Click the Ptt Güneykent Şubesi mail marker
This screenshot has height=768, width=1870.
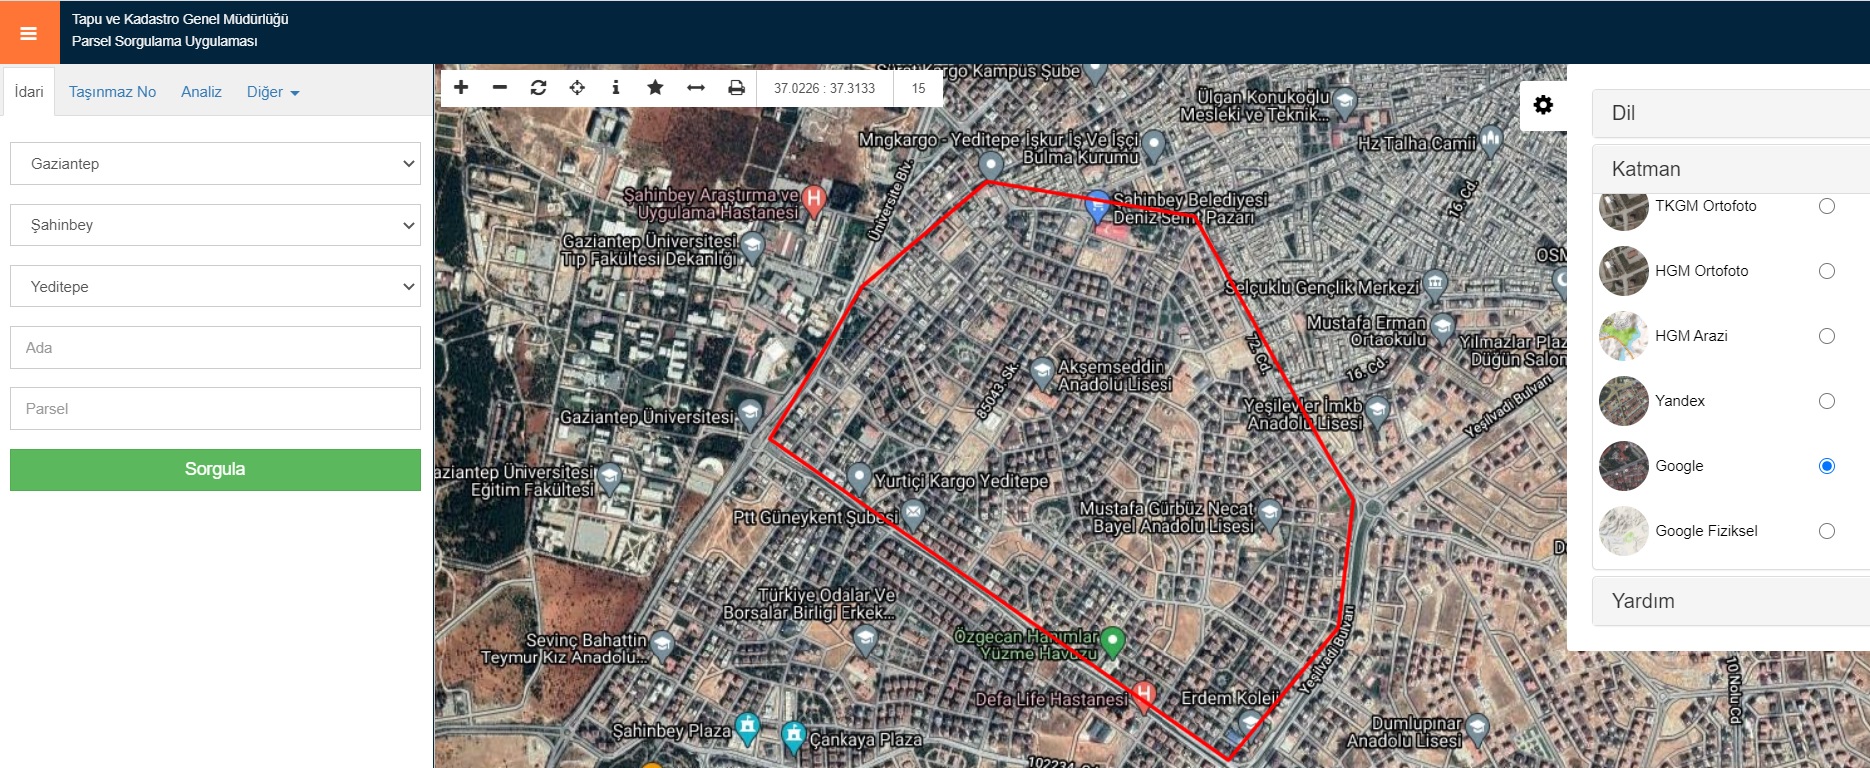[x=913, y=514]
